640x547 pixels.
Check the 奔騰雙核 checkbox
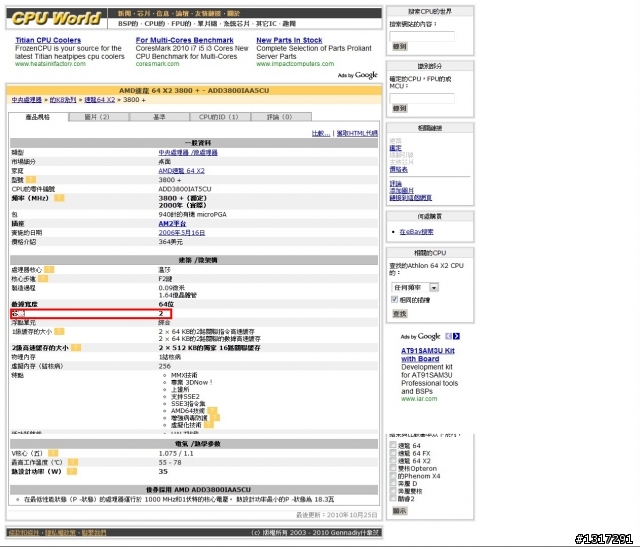[393, 491]
